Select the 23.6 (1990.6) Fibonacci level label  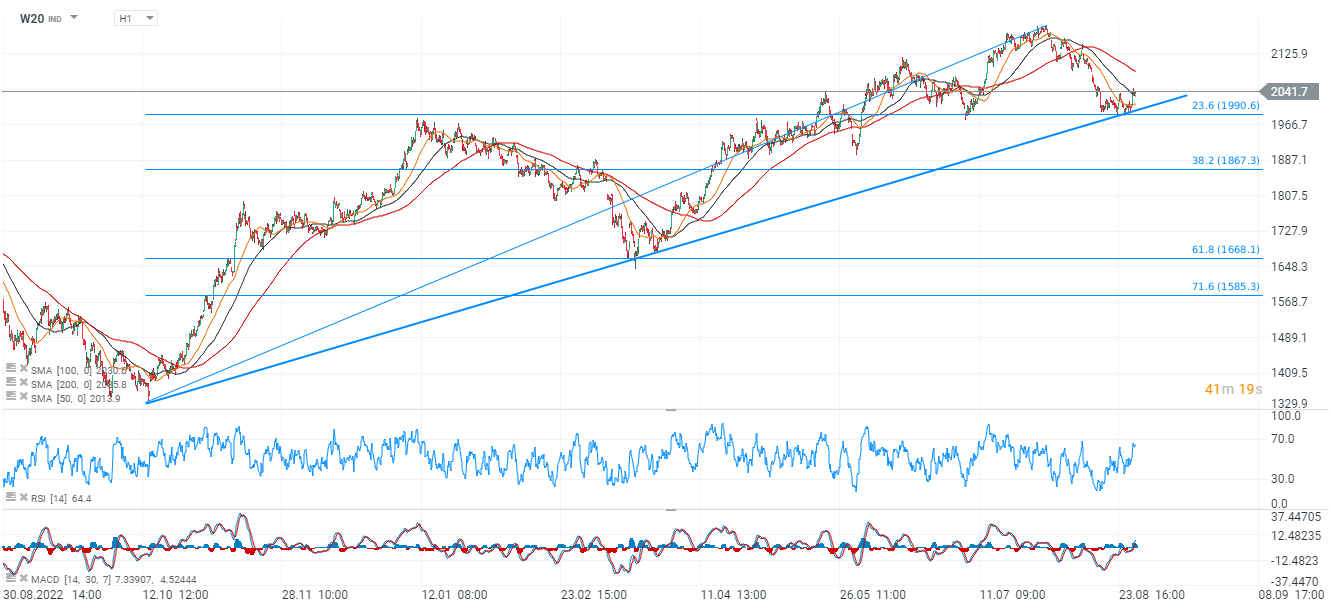[x=1225, y=105]
